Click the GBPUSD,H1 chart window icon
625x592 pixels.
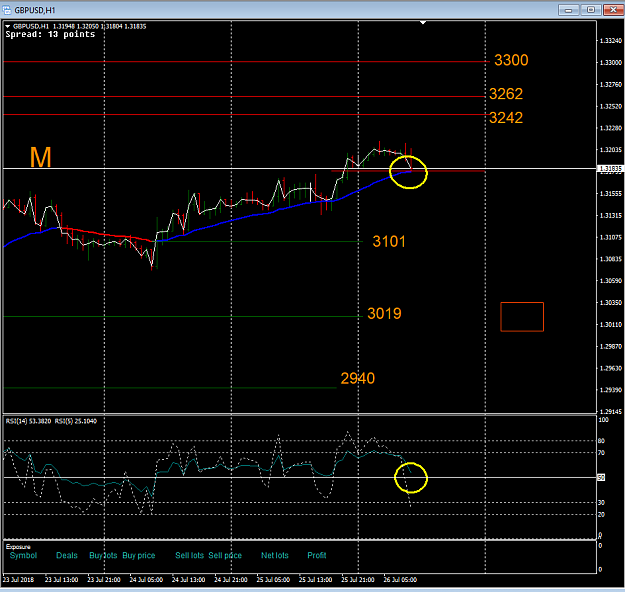[7, 10]
